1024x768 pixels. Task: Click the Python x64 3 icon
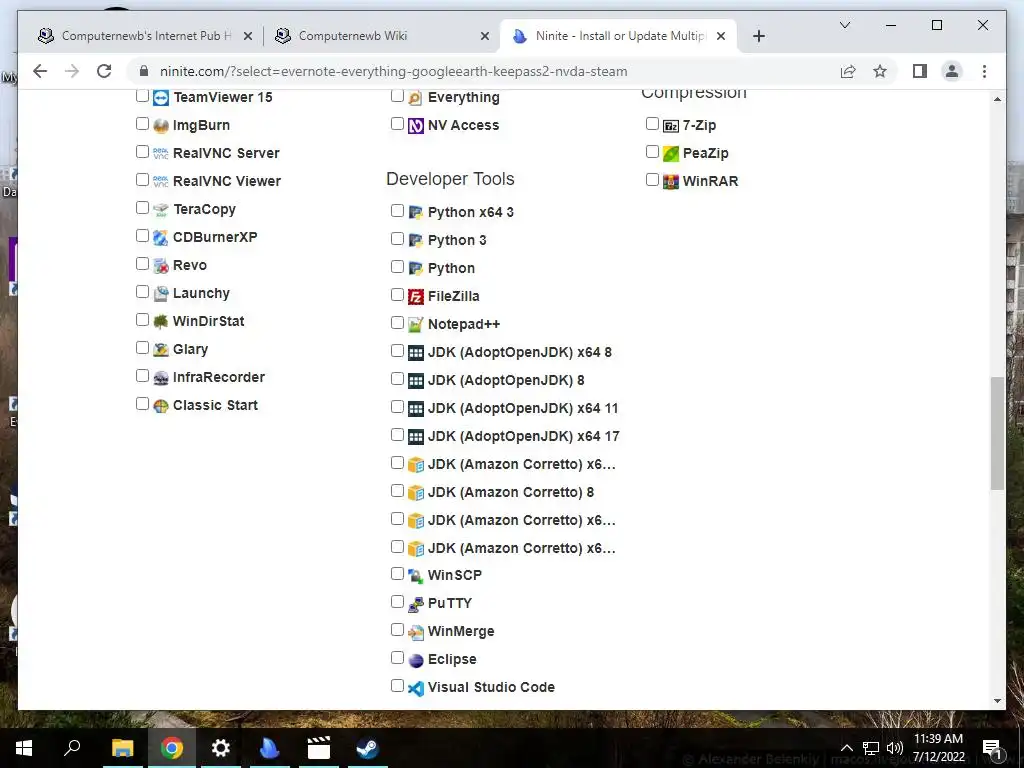pos(415,212)
